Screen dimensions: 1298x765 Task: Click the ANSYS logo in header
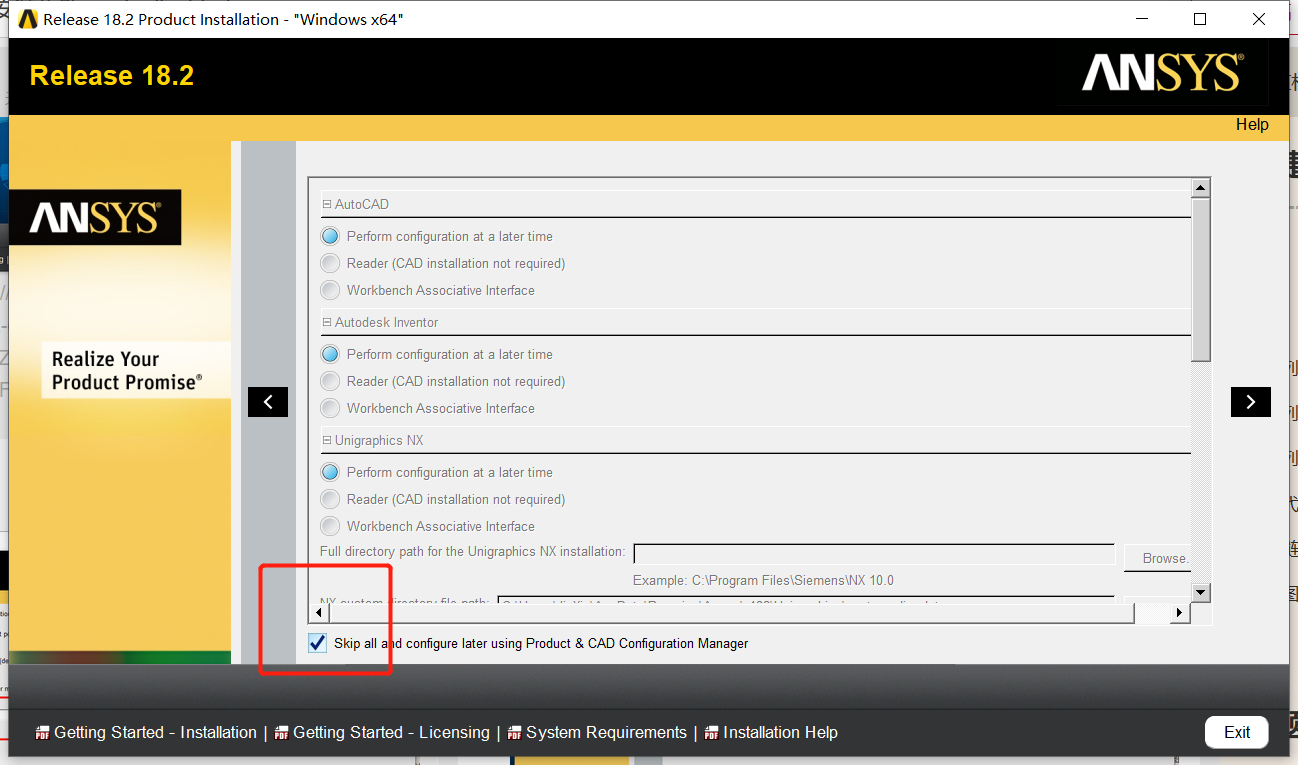1162,74
